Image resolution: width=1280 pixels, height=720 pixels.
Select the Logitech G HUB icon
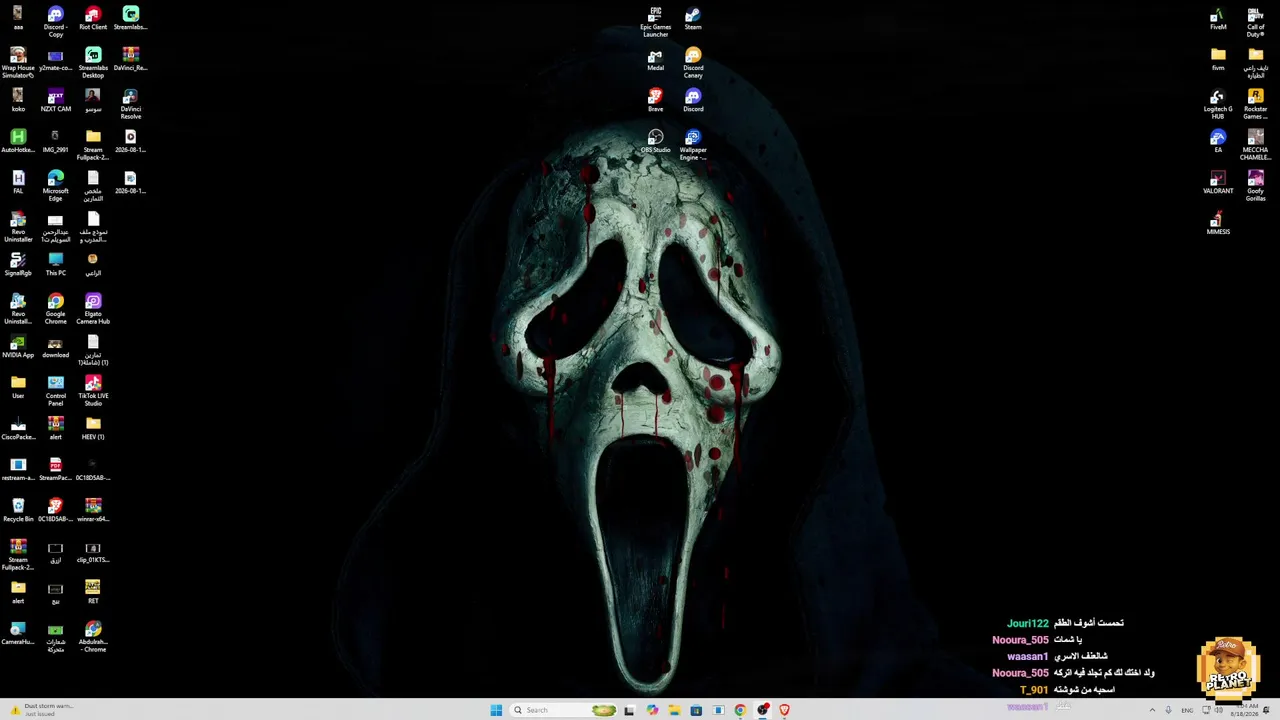(1218, 103)
